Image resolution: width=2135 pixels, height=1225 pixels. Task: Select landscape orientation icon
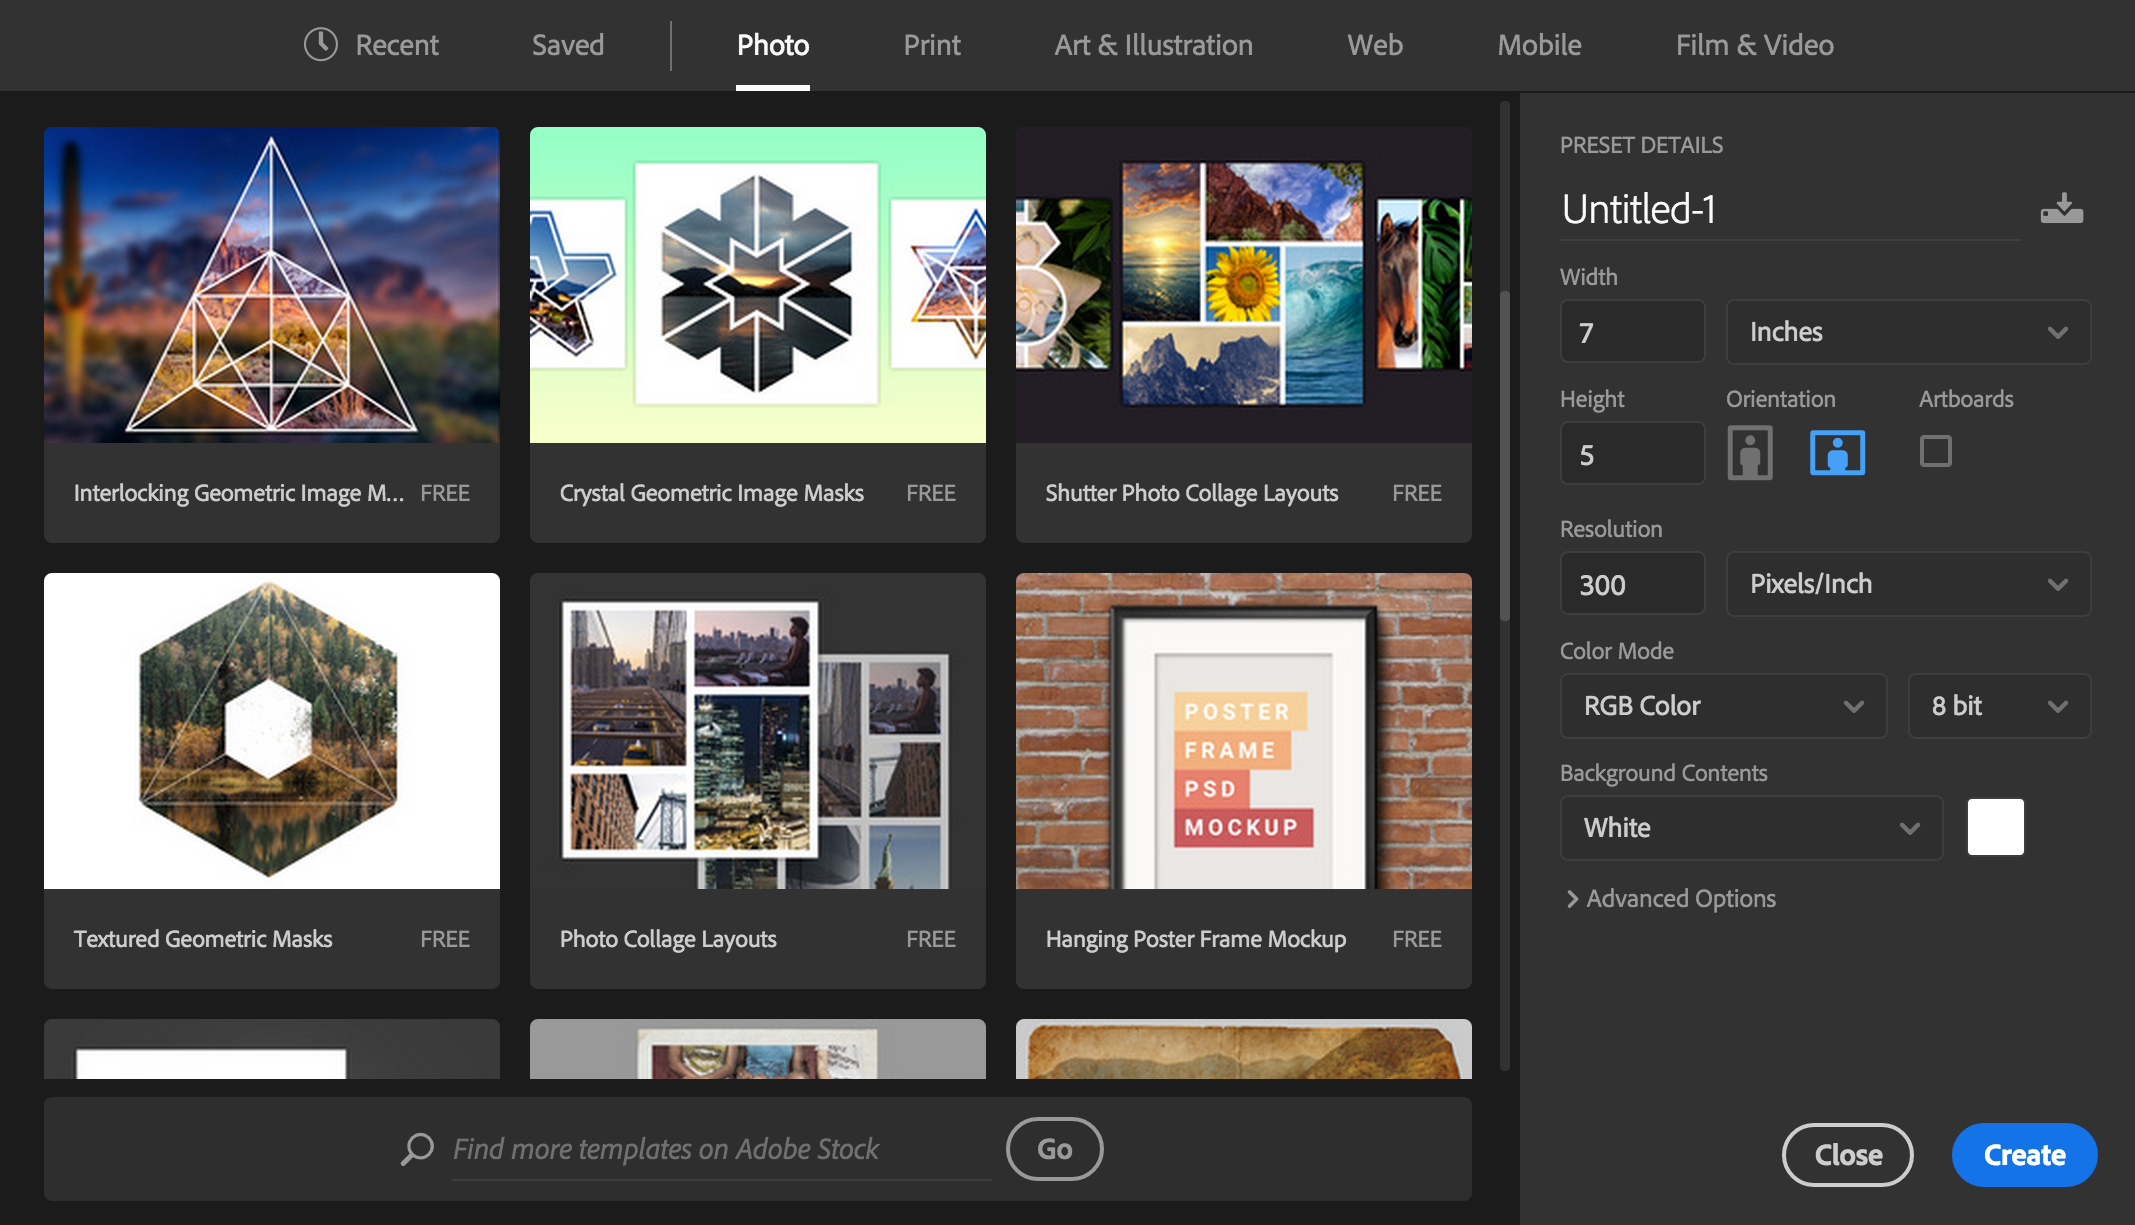1837,453
